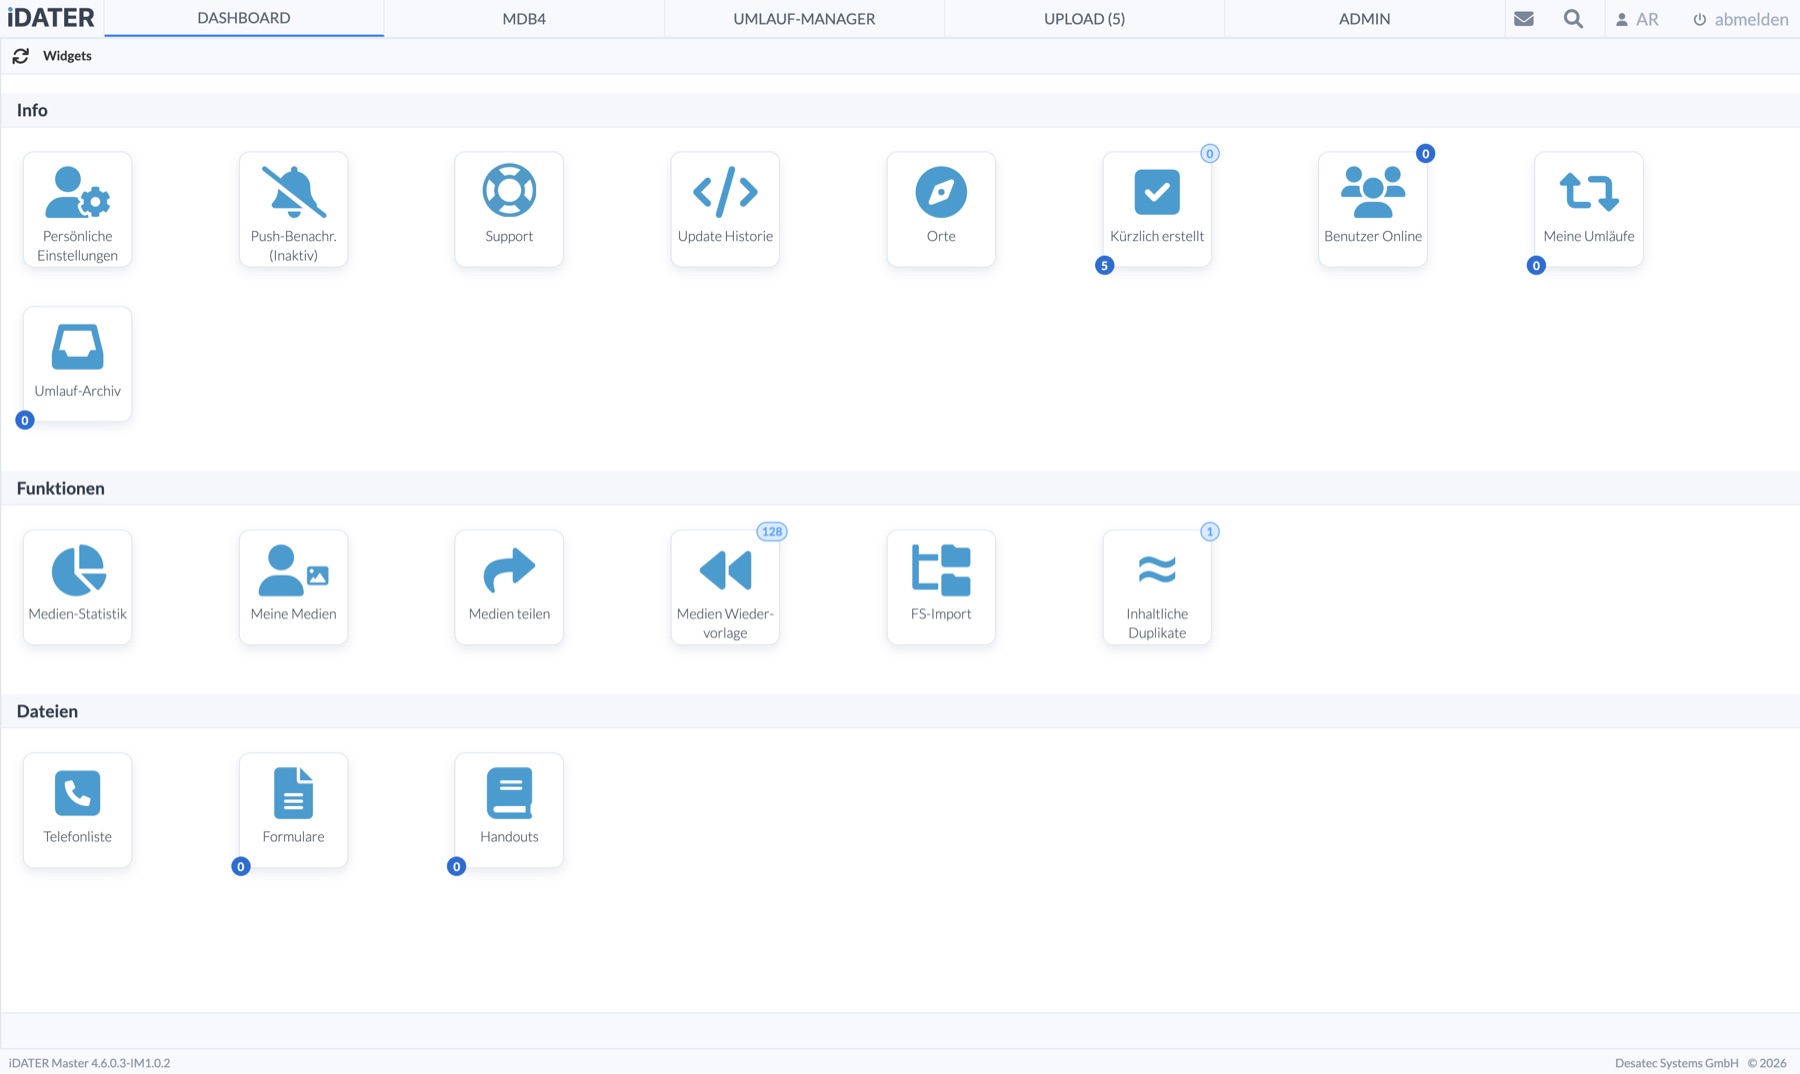1800x1074 pixels.
Task: Open Meine Medien widget
Action: click(x=293, y=587)
